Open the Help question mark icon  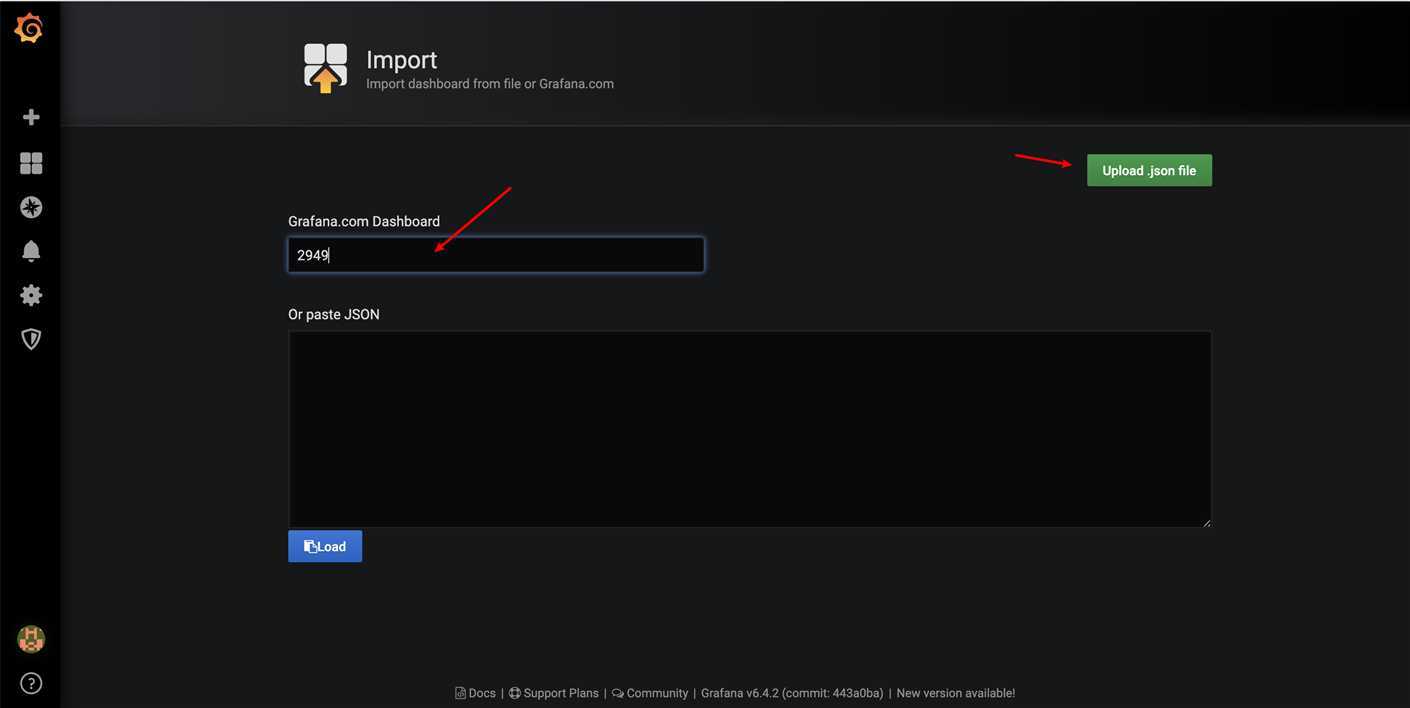(31, 684)
